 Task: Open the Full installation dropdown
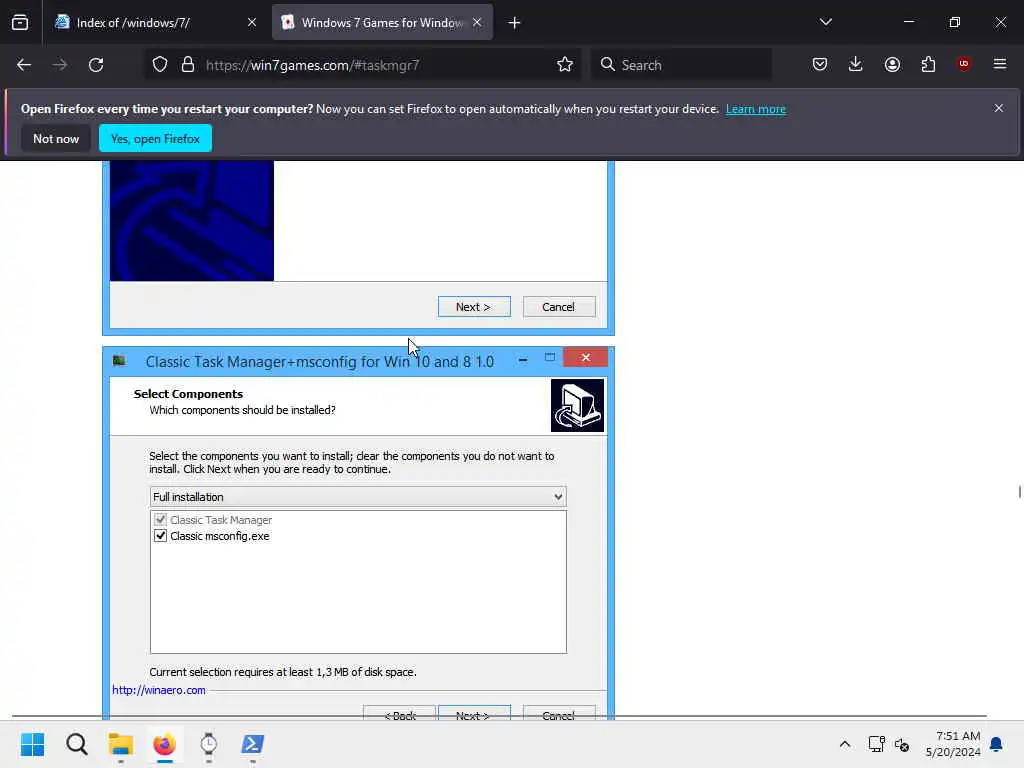tap(358, 497)
